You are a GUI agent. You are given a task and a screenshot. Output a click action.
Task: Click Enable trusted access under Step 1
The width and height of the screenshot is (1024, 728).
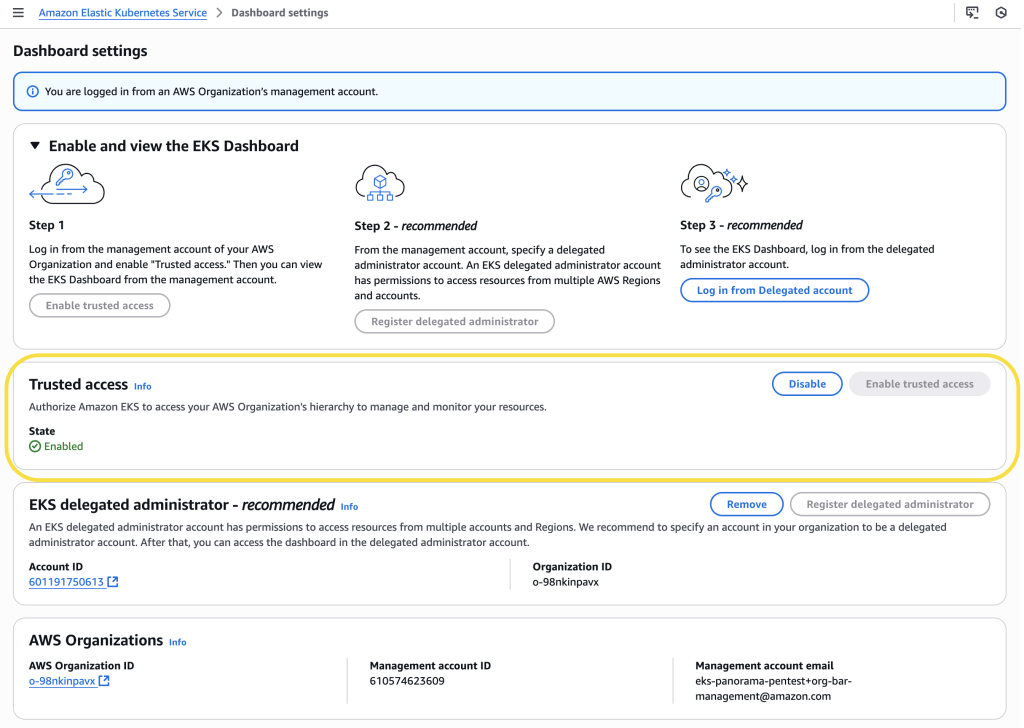tap(99, 305)
